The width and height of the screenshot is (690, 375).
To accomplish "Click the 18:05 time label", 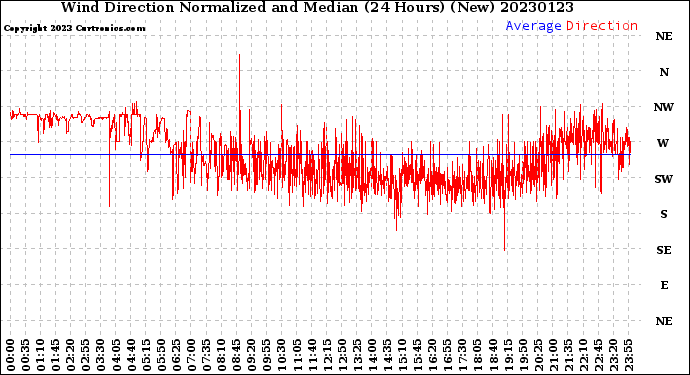I will [x=478, y=356].
